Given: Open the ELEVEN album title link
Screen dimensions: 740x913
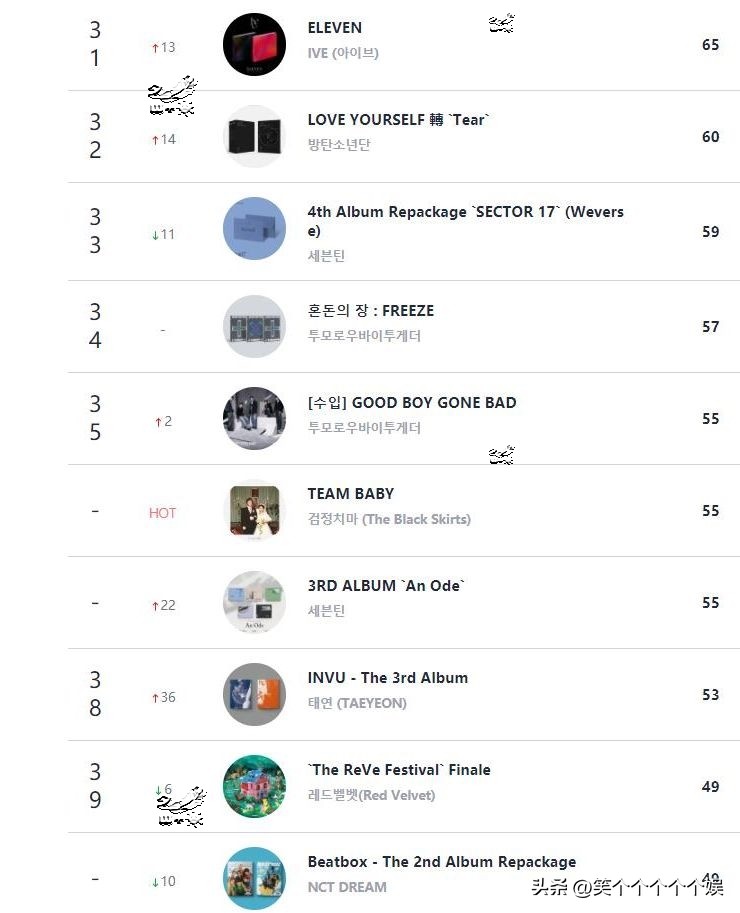Looking at the screenshot, I should pos(335,28).
